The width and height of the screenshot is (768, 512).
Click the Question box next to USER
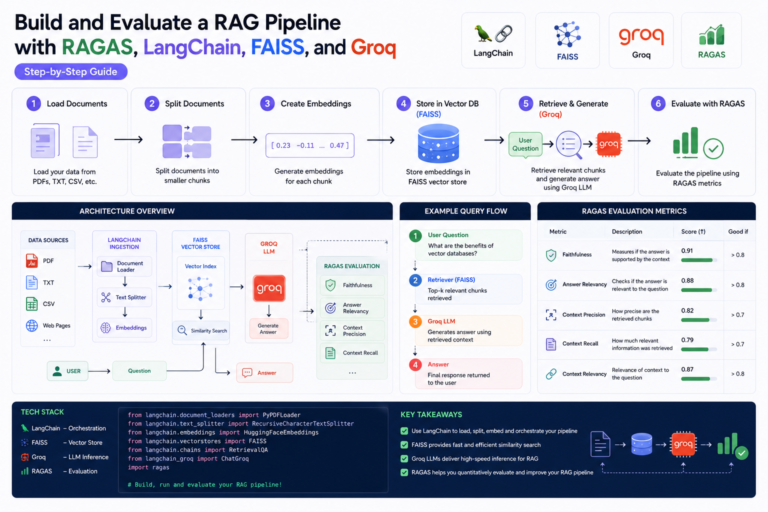(140, 371)
